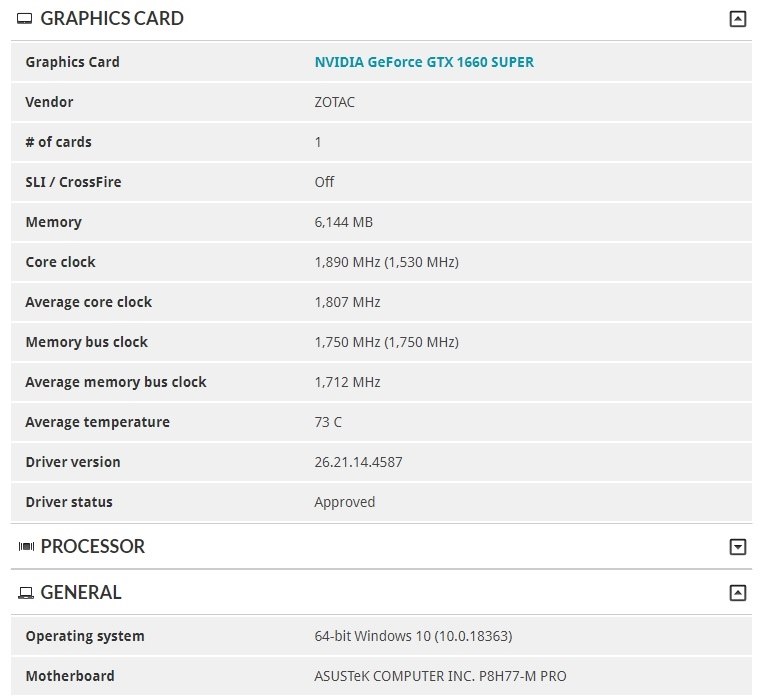Select driver version 26.21.14.4587

(358, 462)
